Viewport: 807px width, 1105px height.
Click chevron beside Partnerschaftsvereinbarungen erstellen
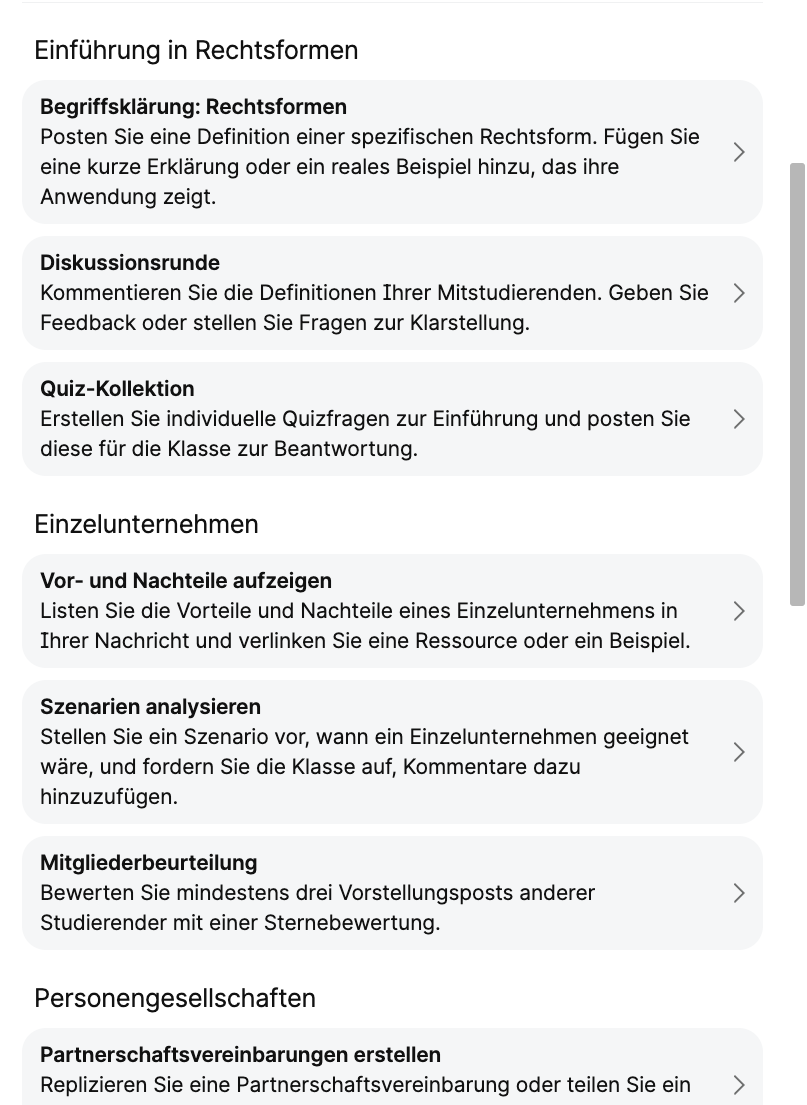click(739, 1084)
